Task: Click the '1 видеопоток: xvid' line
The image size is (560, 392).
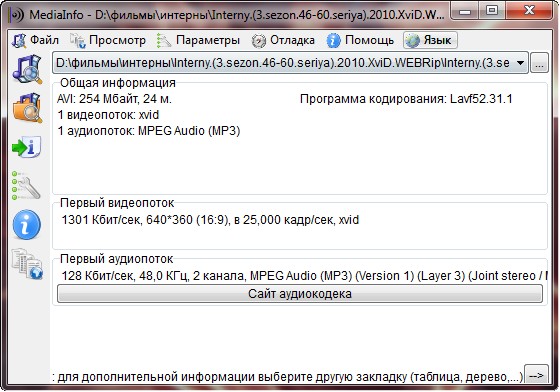Action: pyautogui.click(x=108, y=115)
